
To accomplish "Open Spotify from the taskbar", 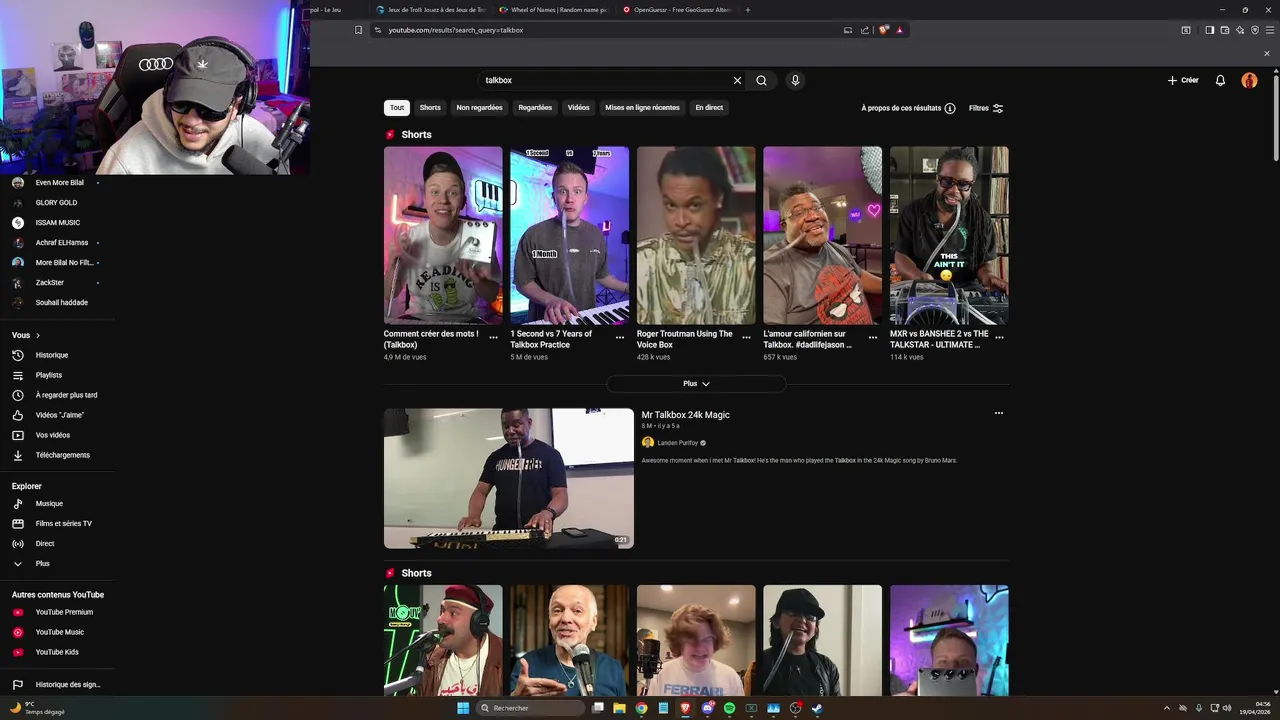I will (729, 708).
